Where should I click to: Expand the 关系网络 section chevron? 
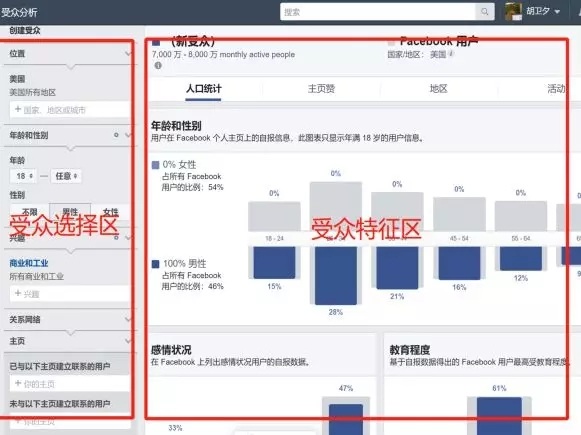pos(128,319)
